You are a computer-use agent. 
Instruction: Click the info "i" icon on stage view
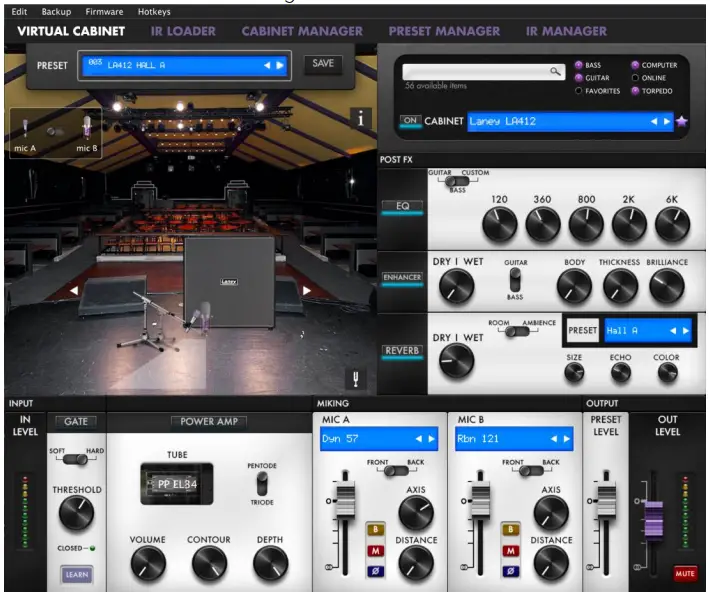(360, 120)
